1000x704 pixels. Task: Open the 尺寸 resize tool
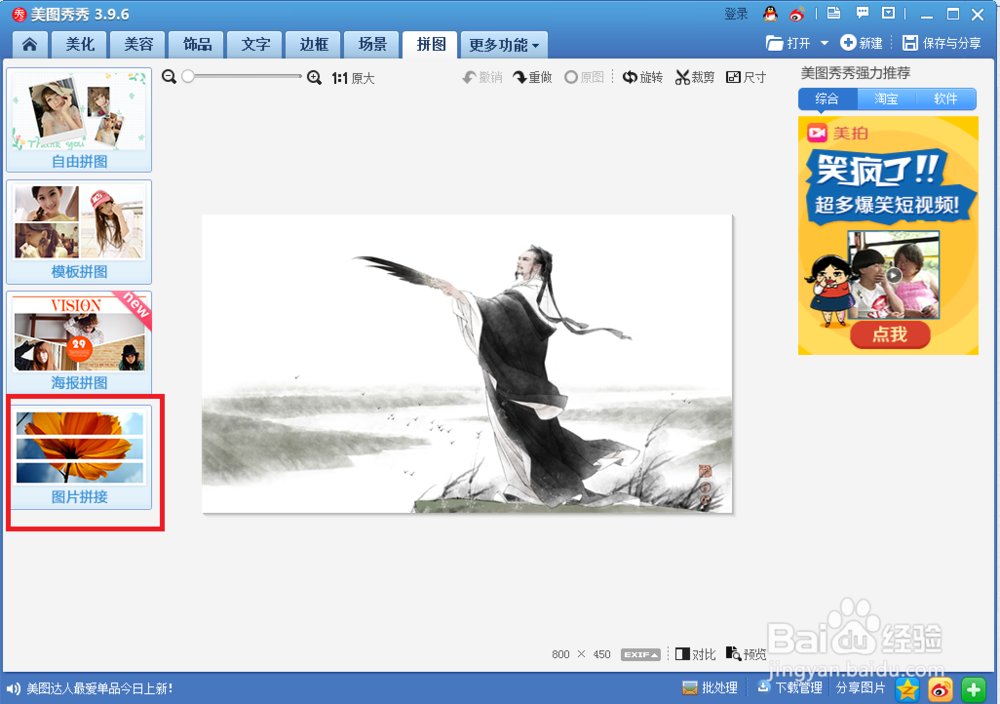[746, 77]
